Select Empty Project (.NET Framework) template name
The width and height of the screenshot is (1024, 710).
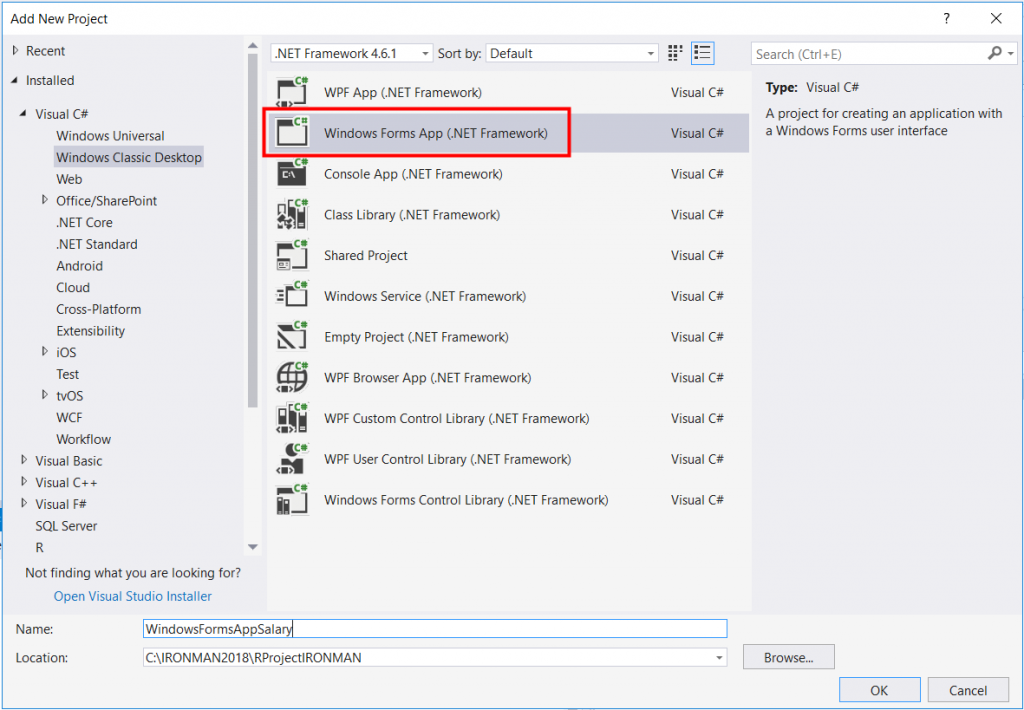click(x=417, y=337)
